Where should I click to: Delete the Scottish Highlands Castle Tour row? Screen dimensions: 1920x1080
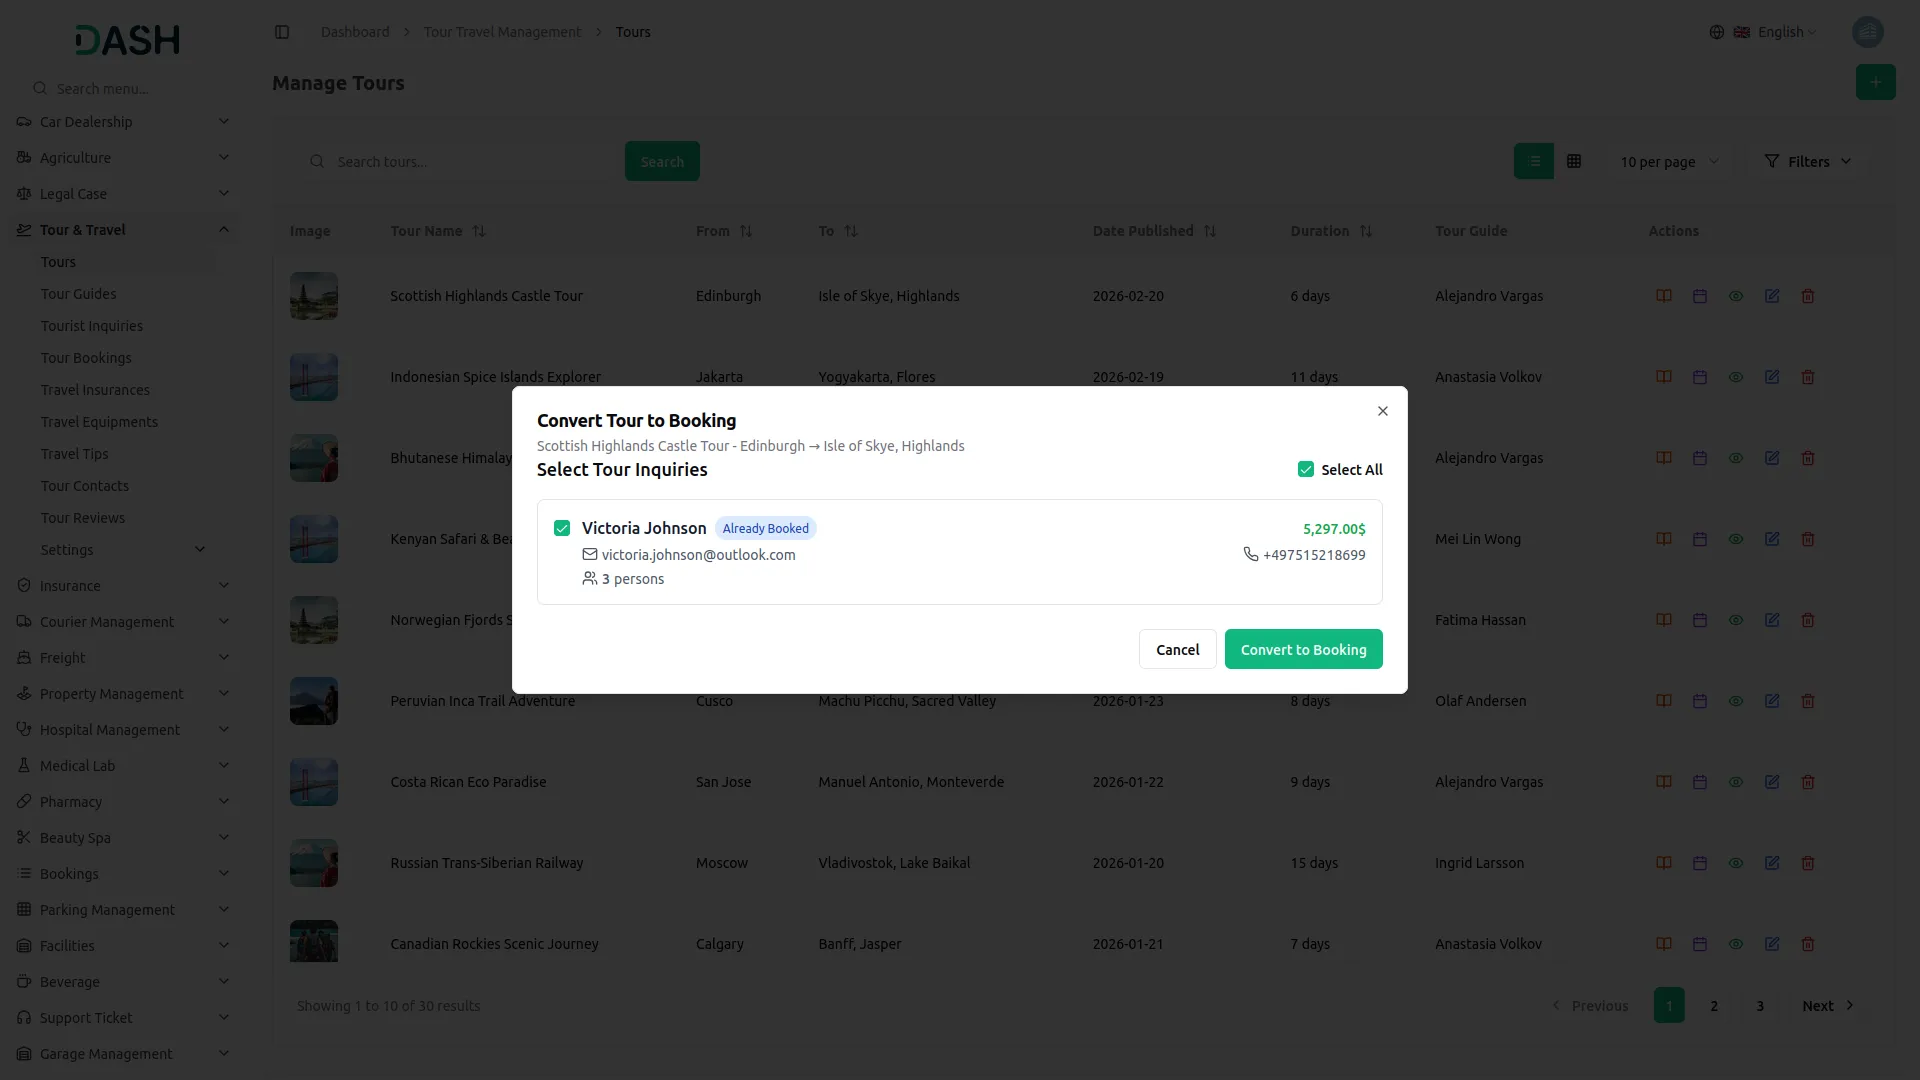coord(1807,296)
